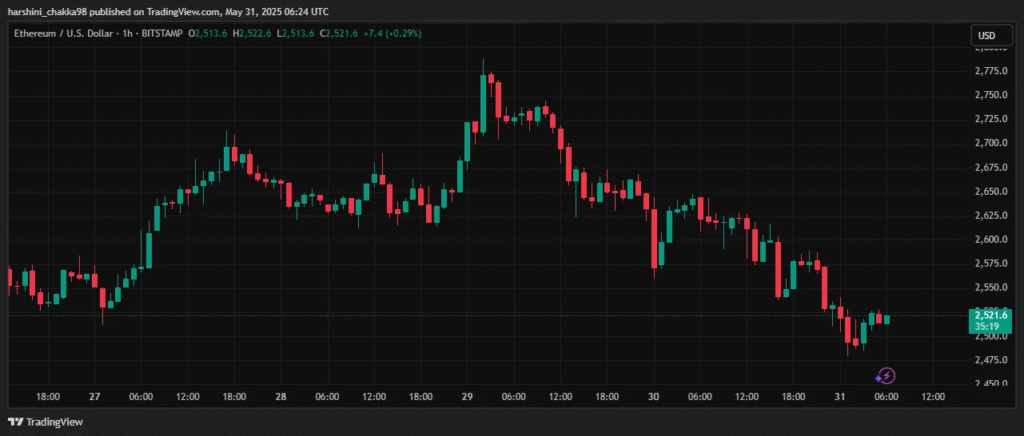Click the date 30 on time axis
This screenshot has height=436, width=1024.
pos(654,397)
